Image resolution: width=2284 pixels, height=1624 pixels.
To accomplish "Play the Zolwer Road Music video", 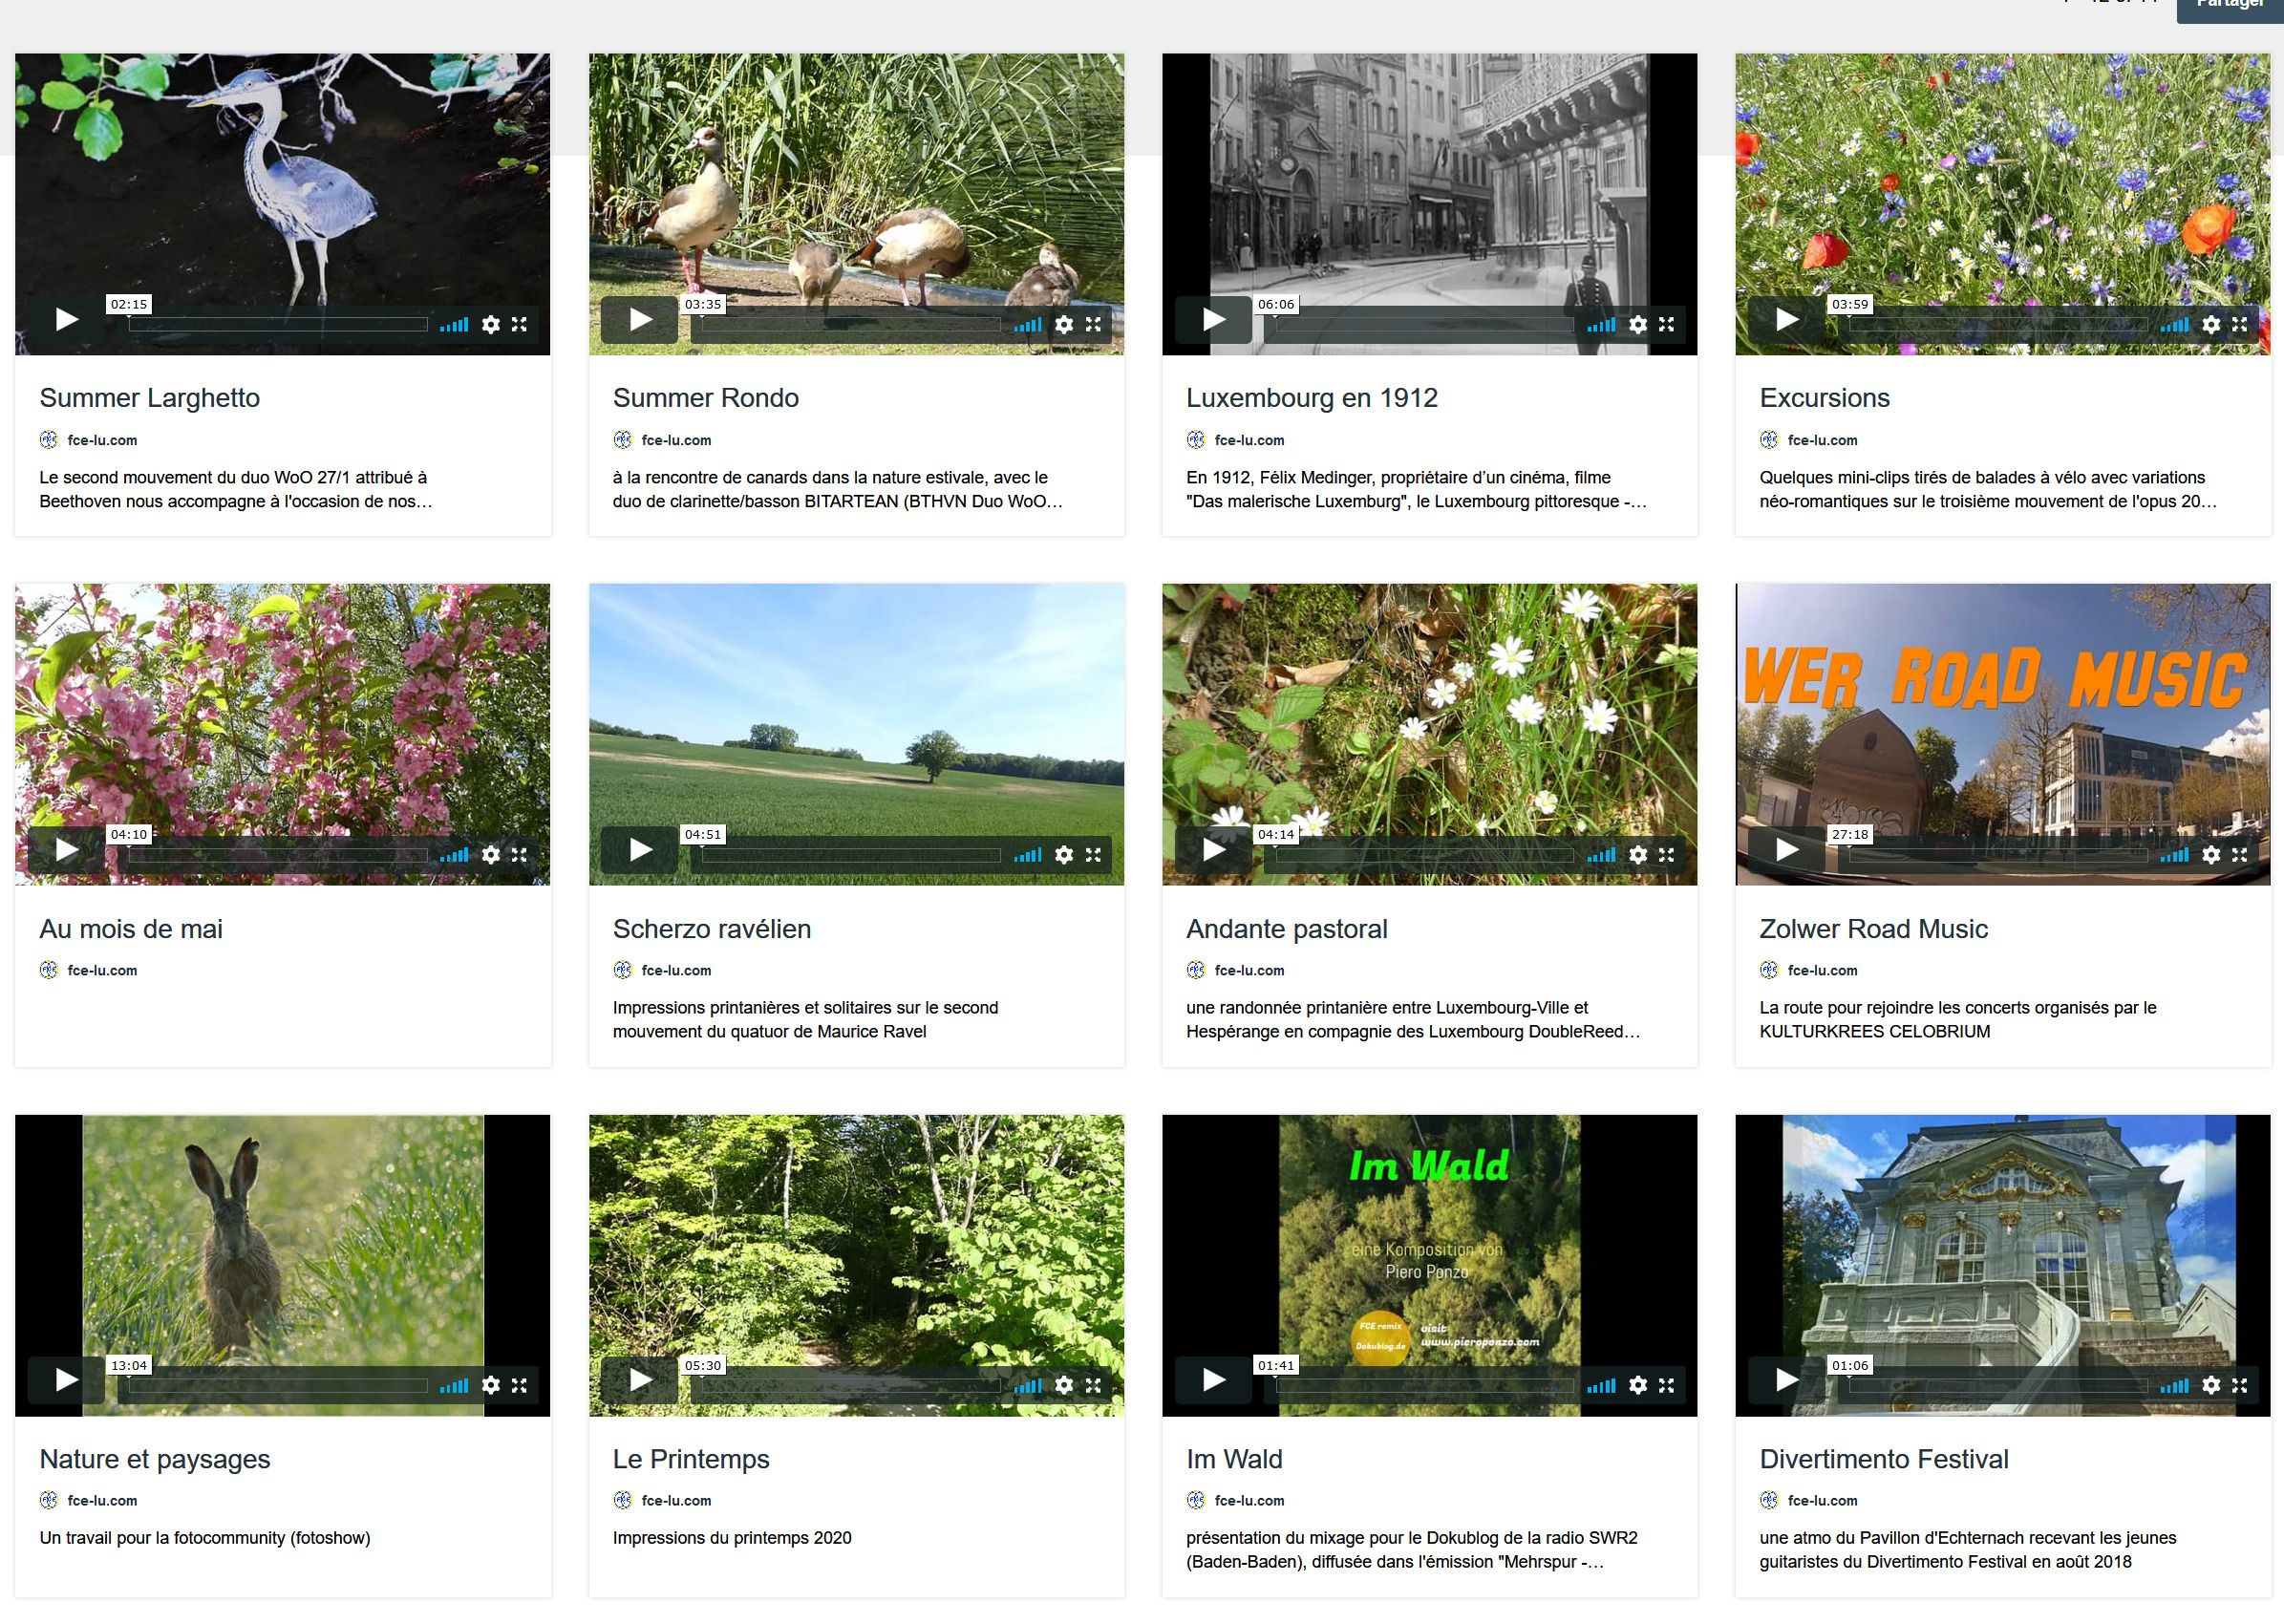I will click(1786, 850).
